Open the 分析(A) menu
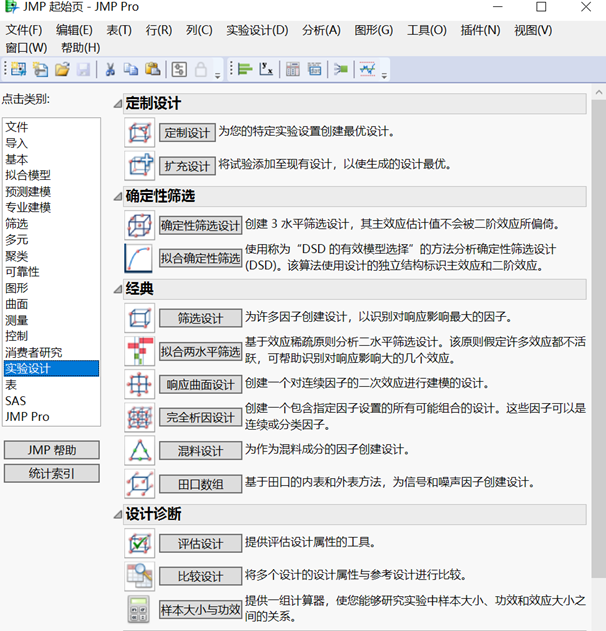The width and height of the screenshot is (606, 631). 321,30
